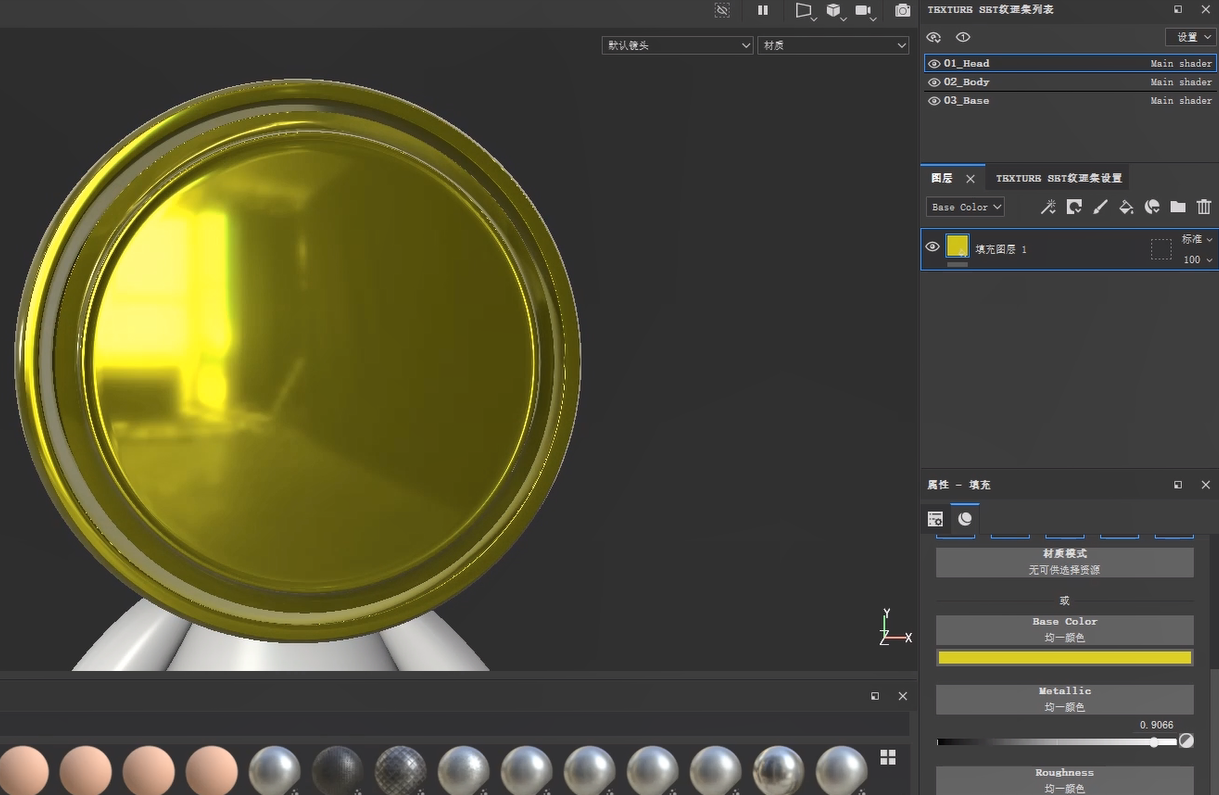Hide the fill layer 1 (填充图层 1)
1219x795 pixels.
pyautogui.click(x=933, y=247)
